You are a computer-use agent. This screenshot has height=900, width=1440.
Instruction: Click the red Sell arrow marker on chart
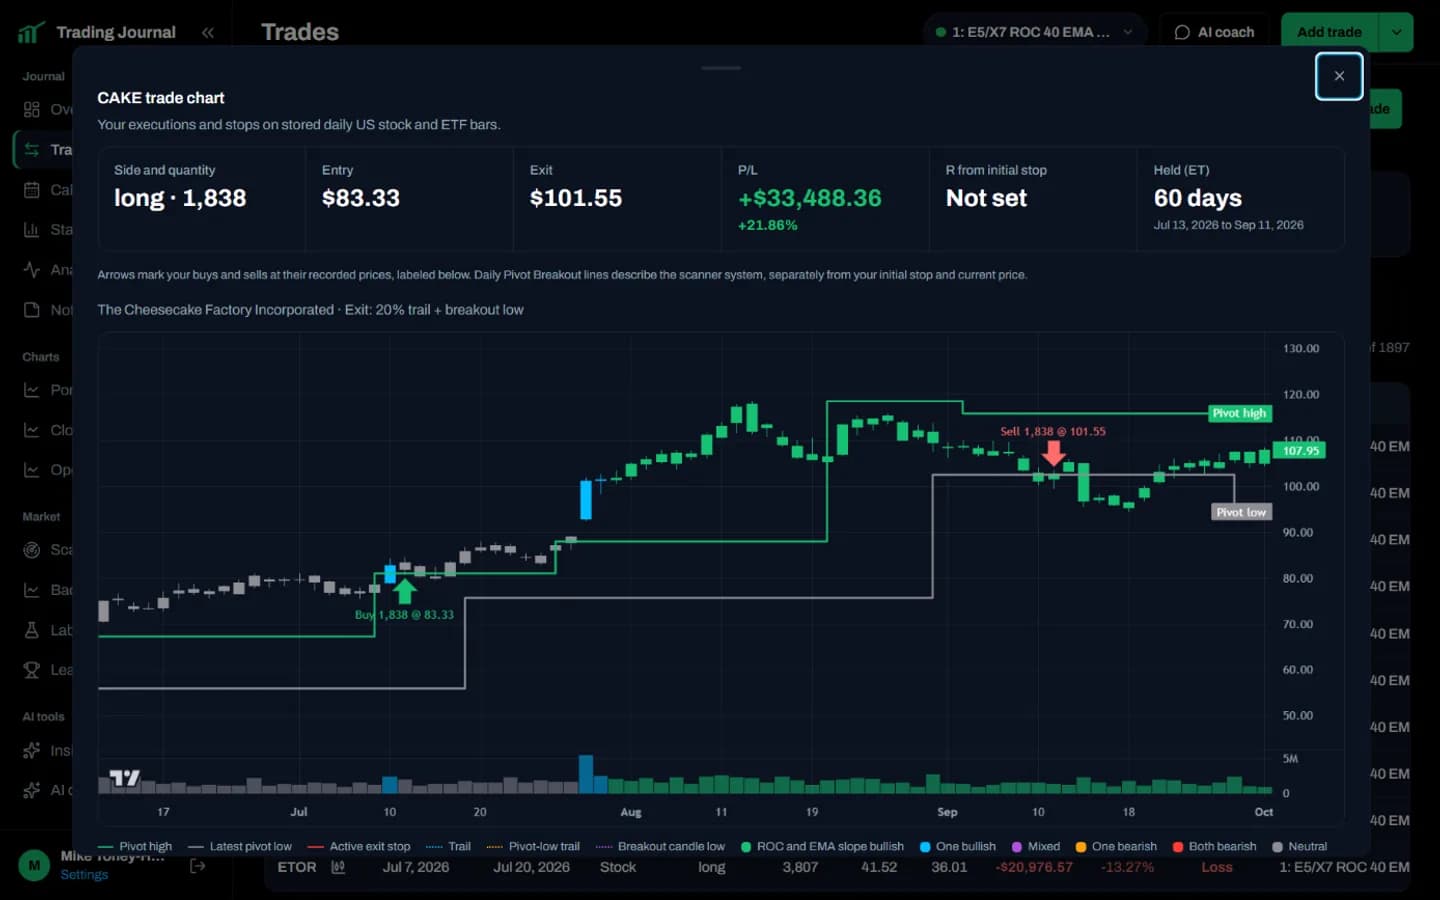coord(1053,453)
